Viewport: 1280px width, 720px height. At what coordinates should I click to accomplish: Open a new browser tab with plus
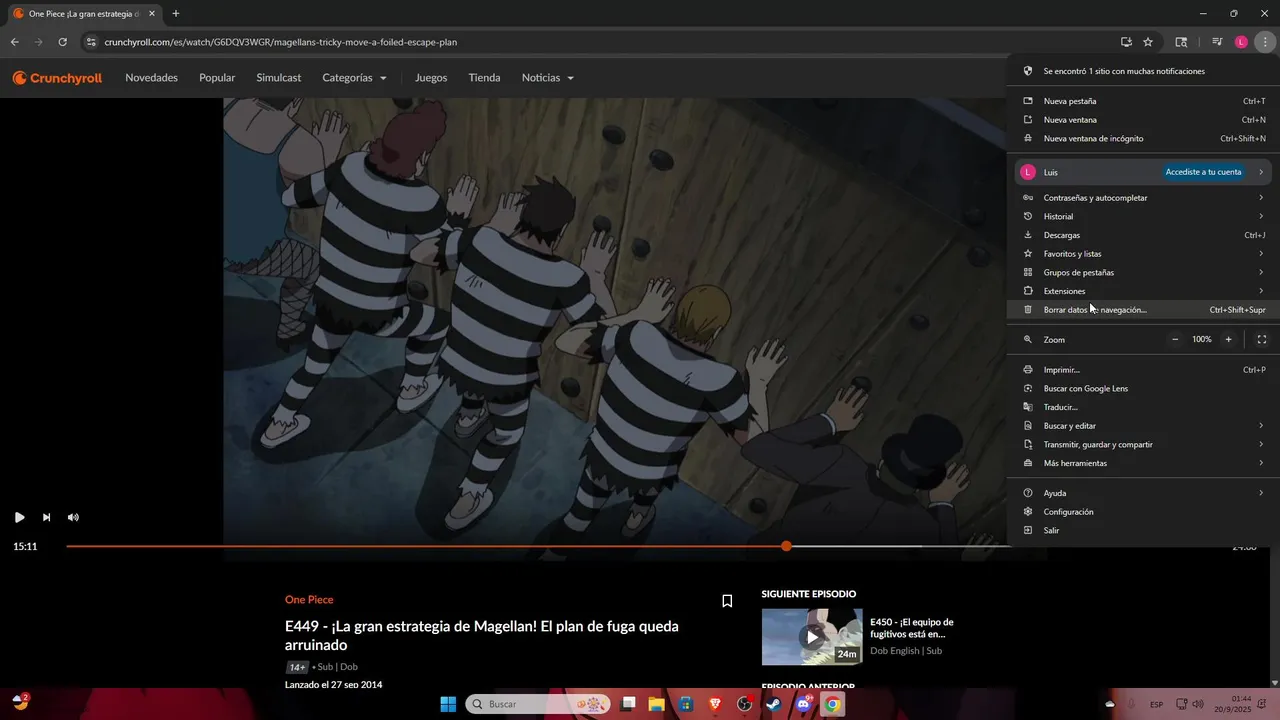click(176, 14)
